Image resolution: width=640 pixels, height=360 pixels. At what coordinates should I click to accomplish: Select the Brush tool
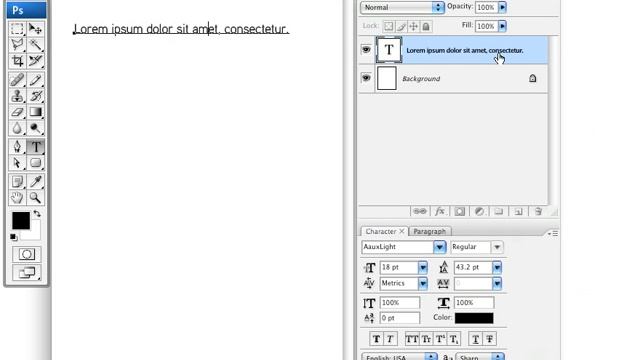[x=36, y=80]
